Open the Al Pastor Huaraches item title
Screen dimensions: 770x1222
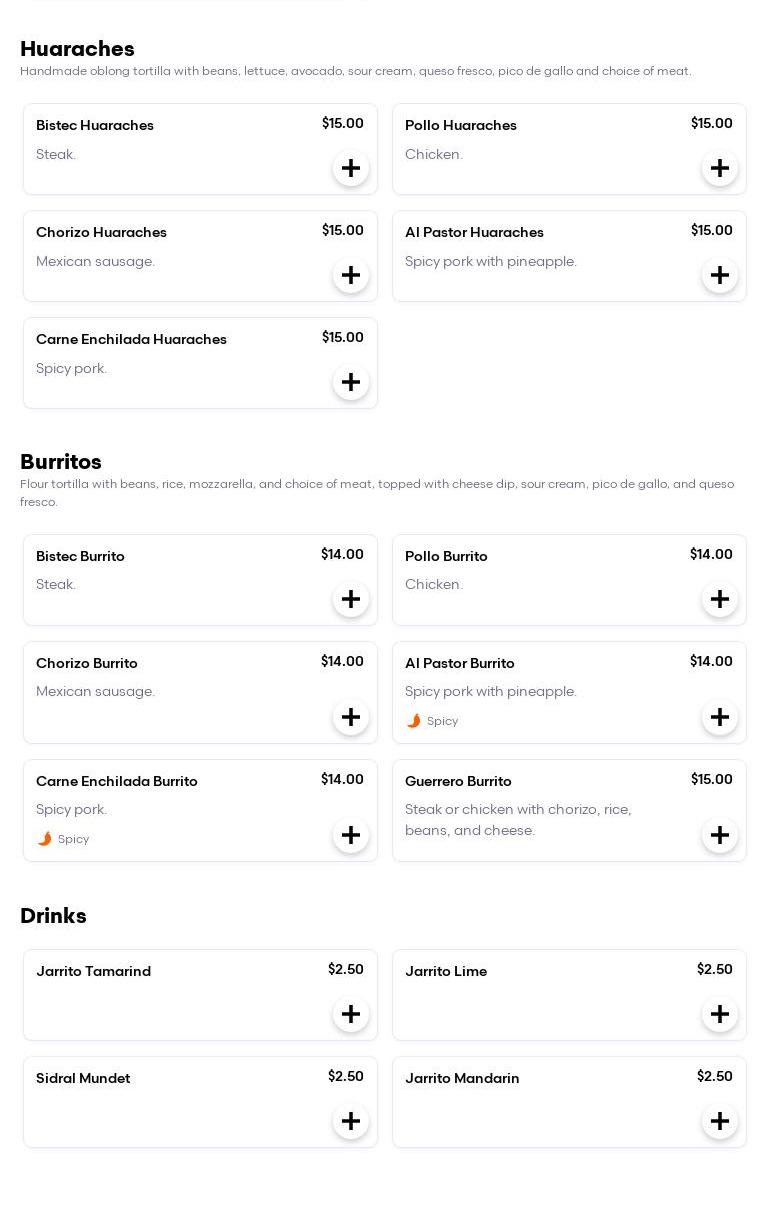click(474, 232)
